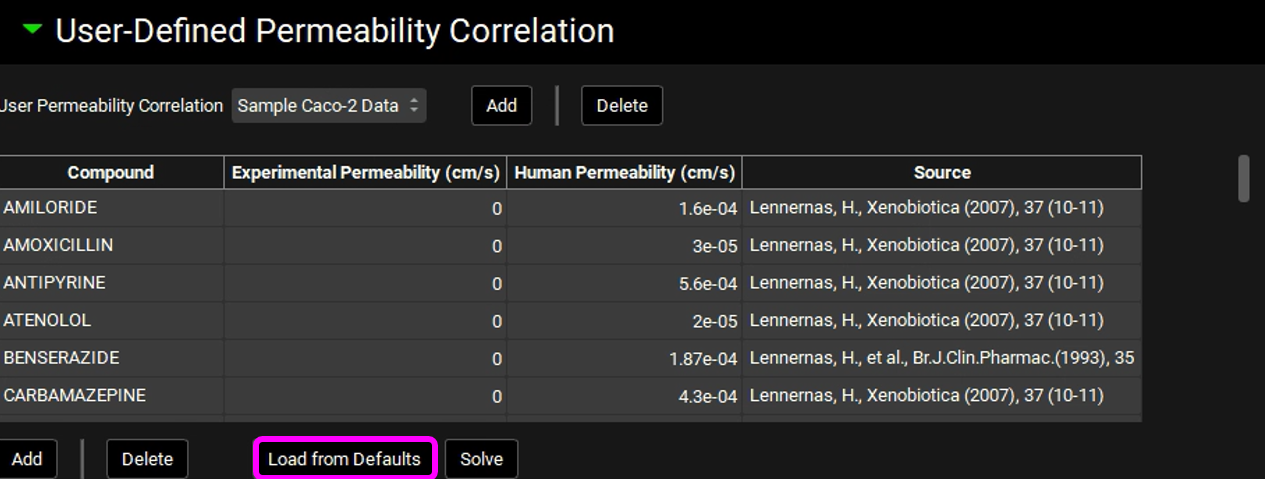Collapse the User-Defined Permeability Correlation section
1265x479 pixels.
(33, 30)
